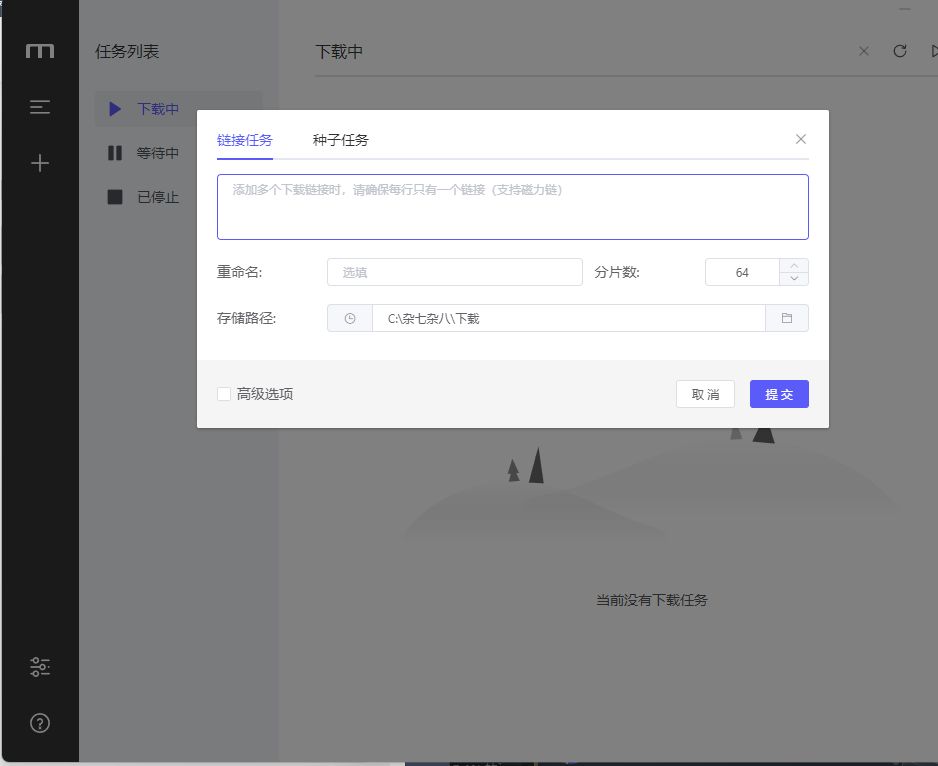Click the delete selected tasks X icon

coord(864,51)
